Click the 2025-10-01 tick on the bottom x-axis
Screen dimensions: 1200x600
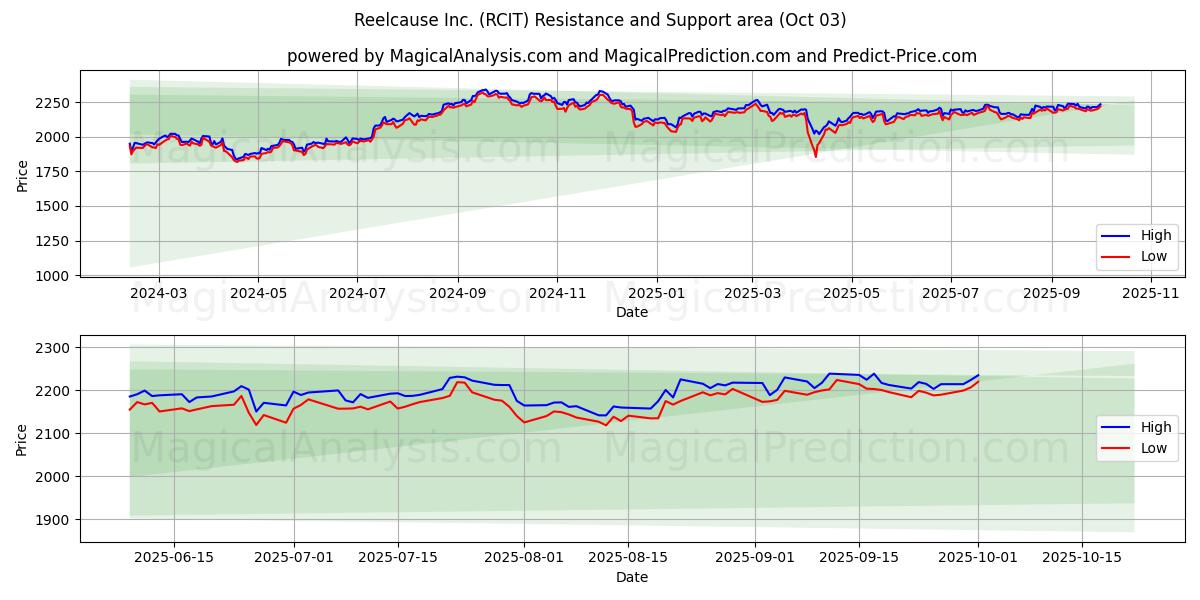[978, 558]
